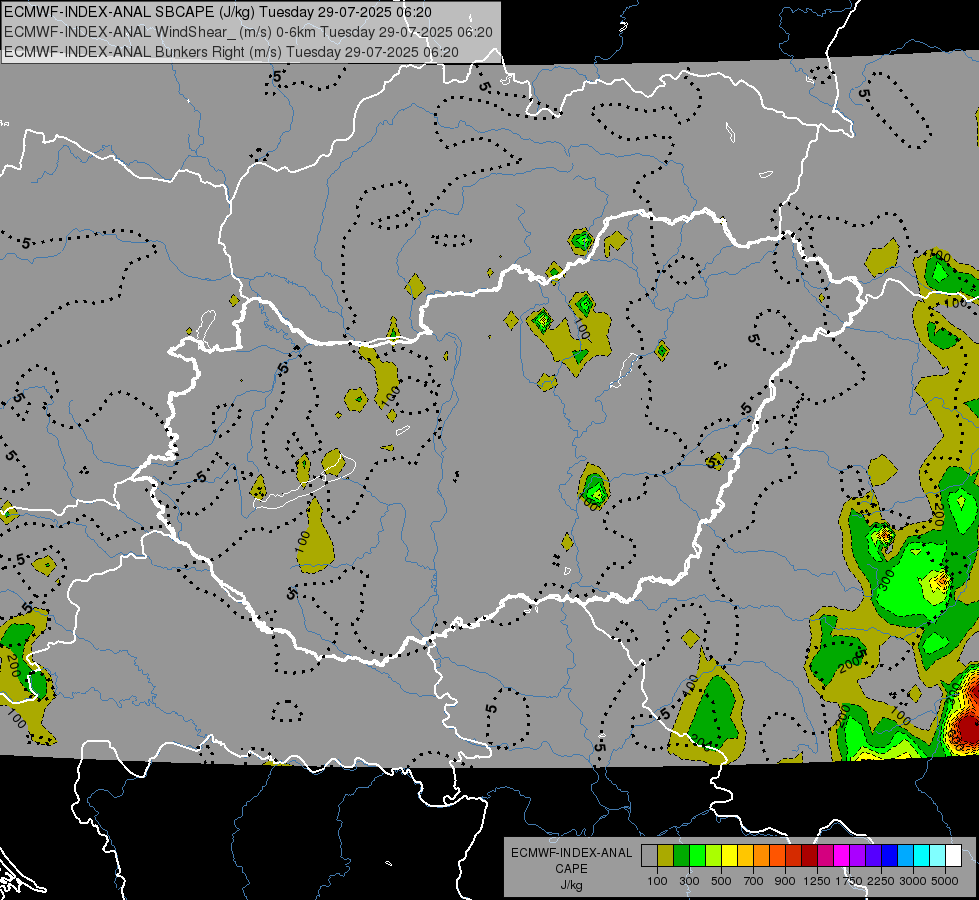Click the 100 value under the legend
Image resolution: width=979 pixels, height=900 pixels.
(657, 881)
